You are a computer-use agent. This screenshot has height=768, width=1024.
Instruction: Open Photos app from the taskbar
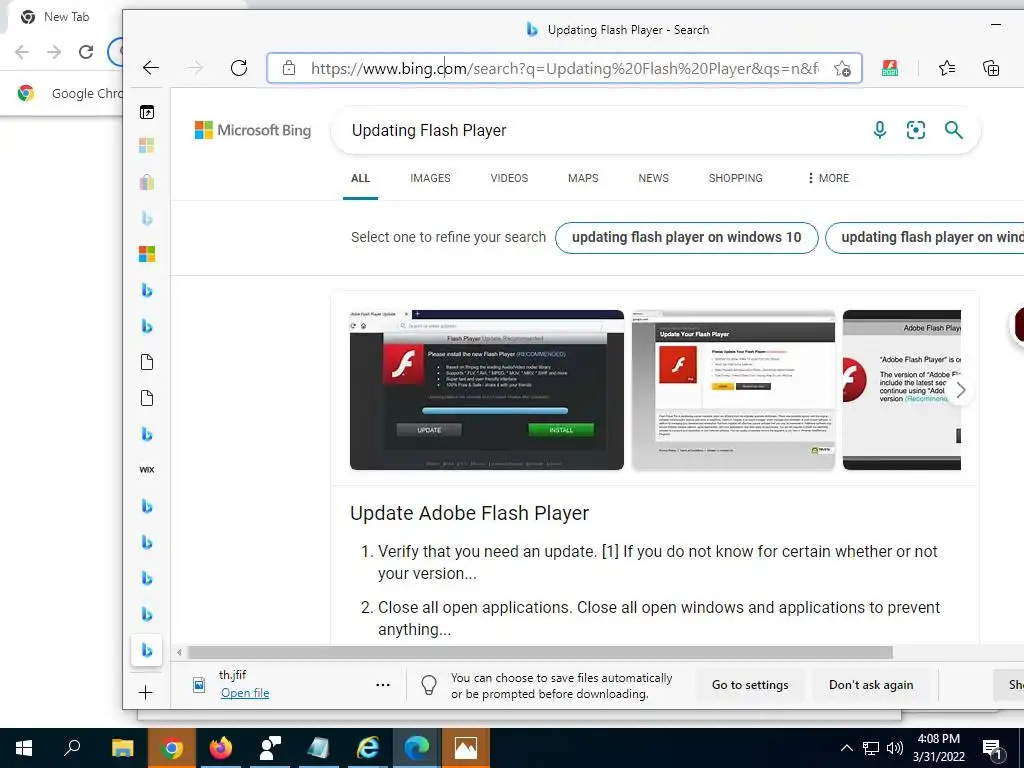coord(466,748)
